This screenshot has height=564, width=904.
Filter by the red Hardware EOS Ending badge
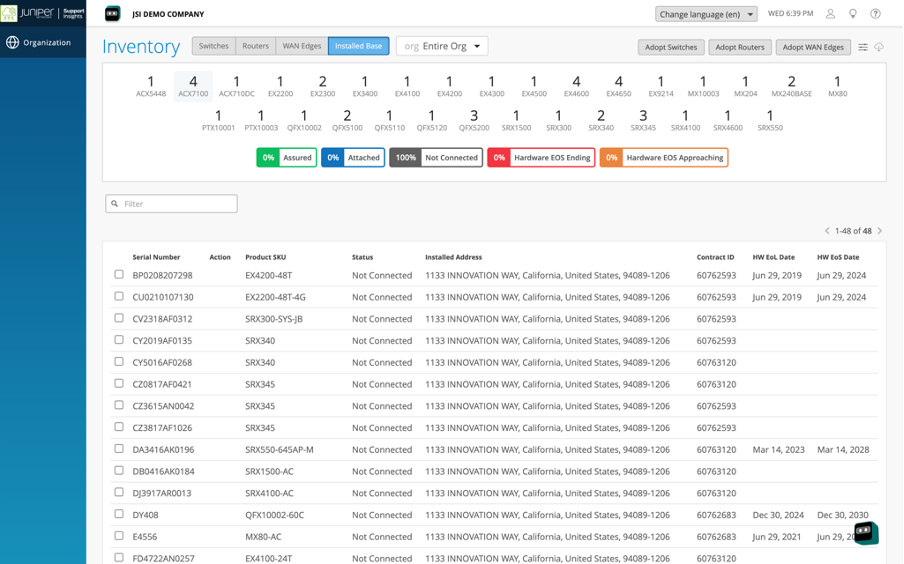(x=541, y=158)
